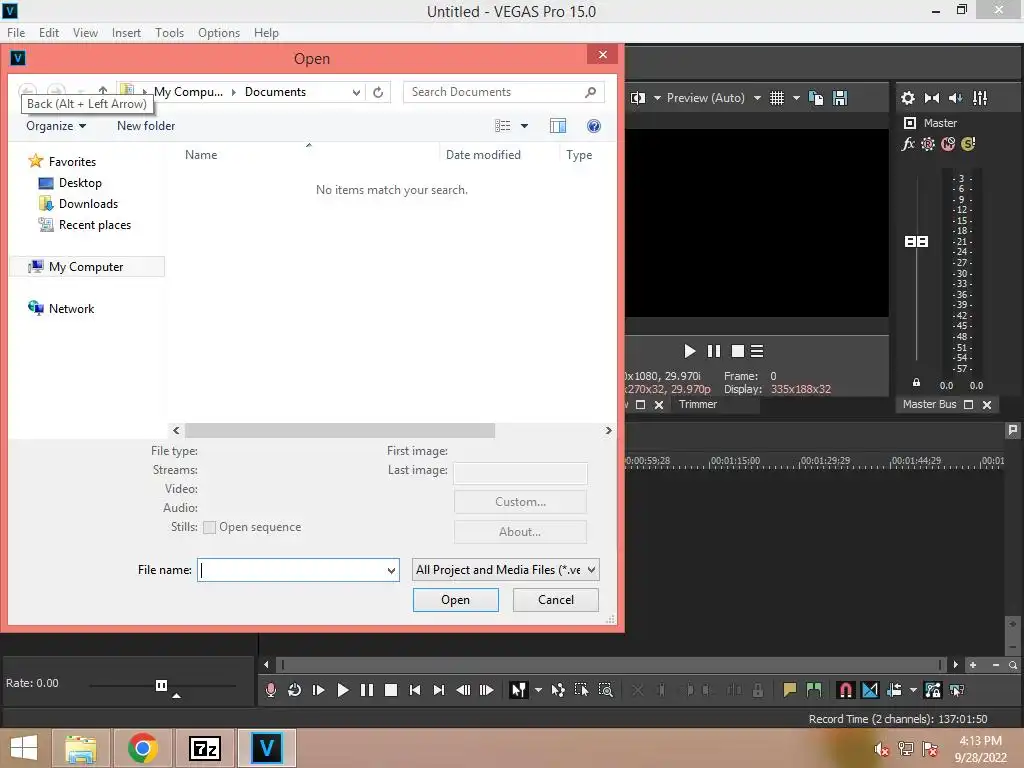1024x768 pixels.
Task: Open the Insert menu
Action: coord(126,33)
